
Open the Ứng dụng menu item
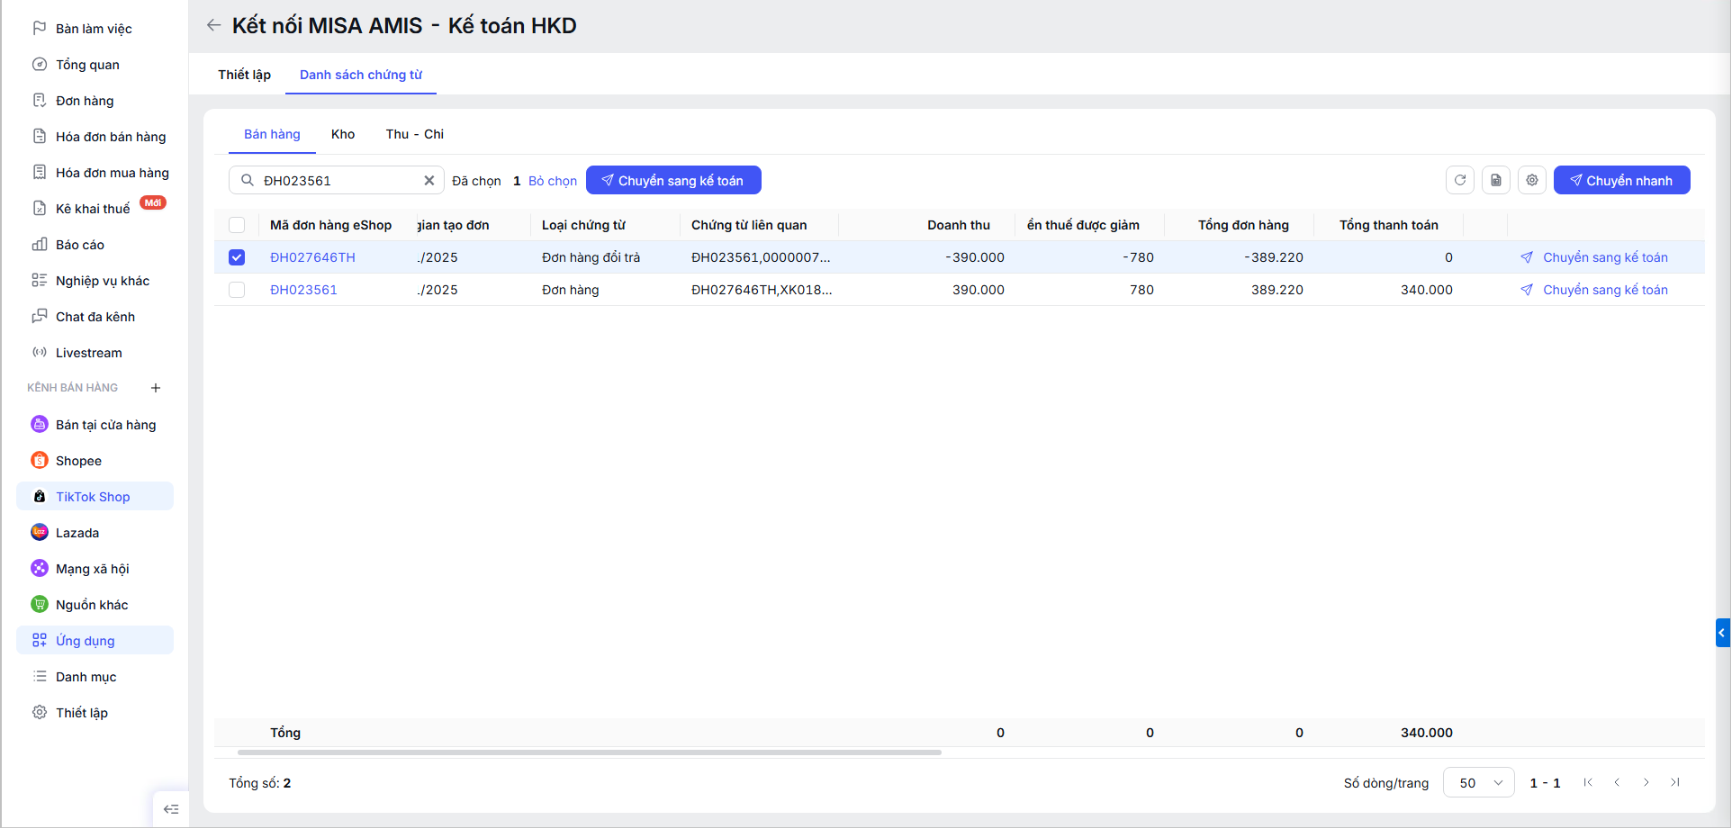click(95, 640)
